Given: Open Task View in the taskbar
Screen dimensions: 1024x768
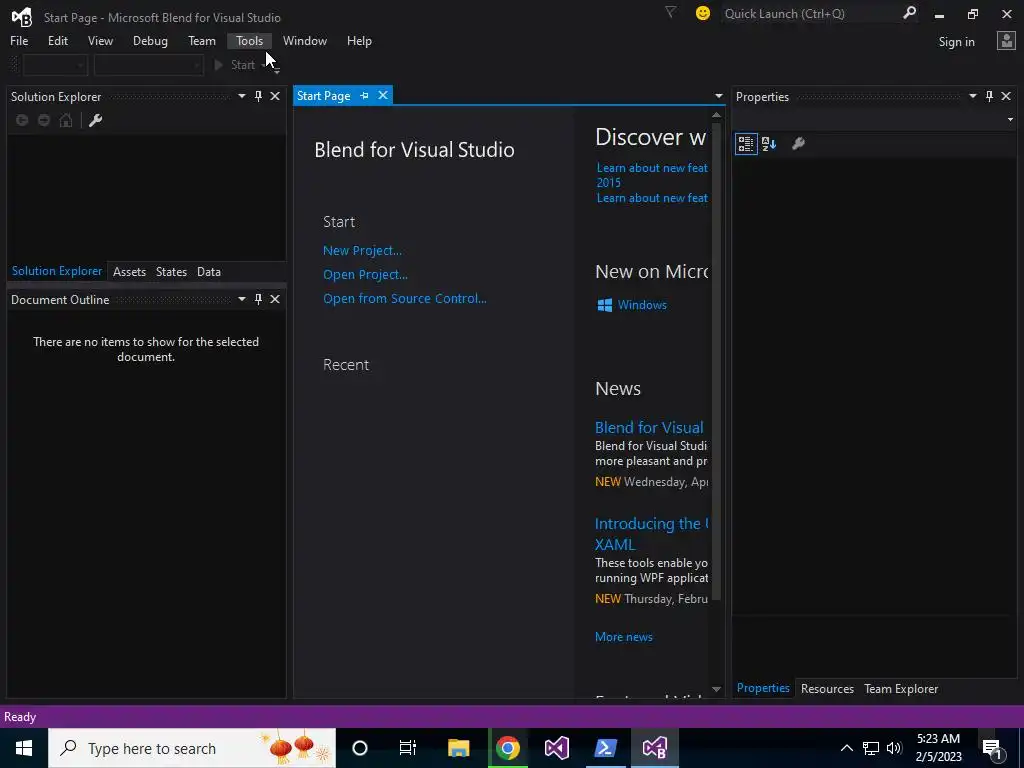Looking at the screenshot, I should [408, 748].
